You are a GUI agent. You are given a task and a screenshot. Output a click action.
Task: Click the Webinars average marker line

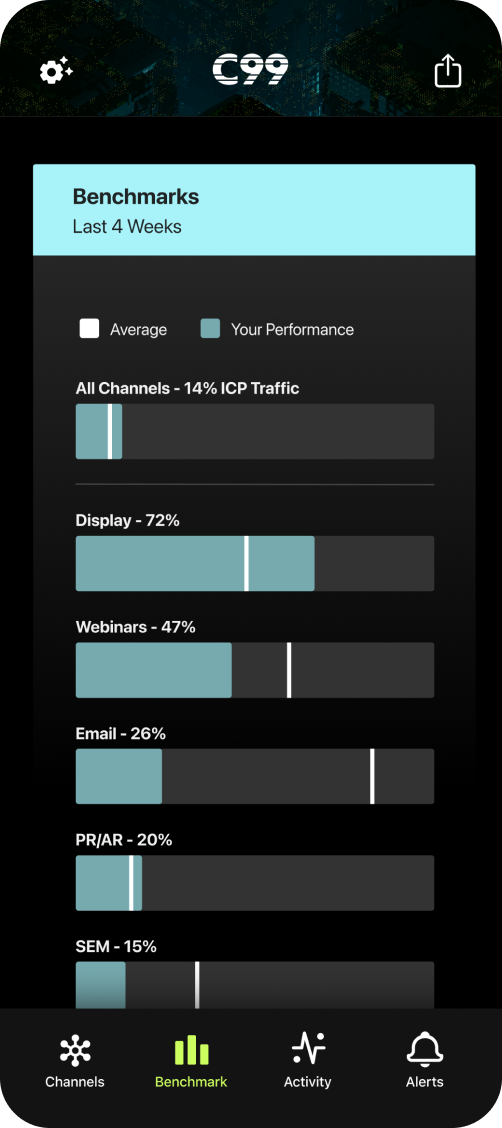[x=289, y=670]
